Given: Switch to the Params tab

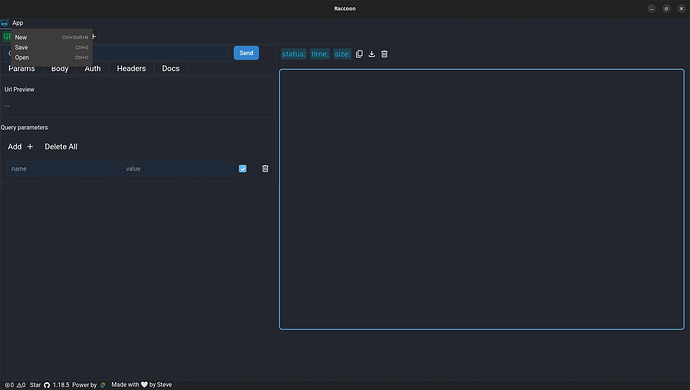Looking at the screenshot, I should point(22,69).
